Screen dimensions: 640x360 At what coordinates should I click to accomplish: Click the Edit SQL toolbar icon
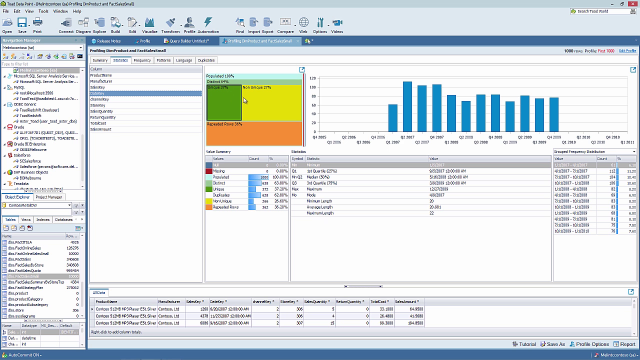[132, 25]
